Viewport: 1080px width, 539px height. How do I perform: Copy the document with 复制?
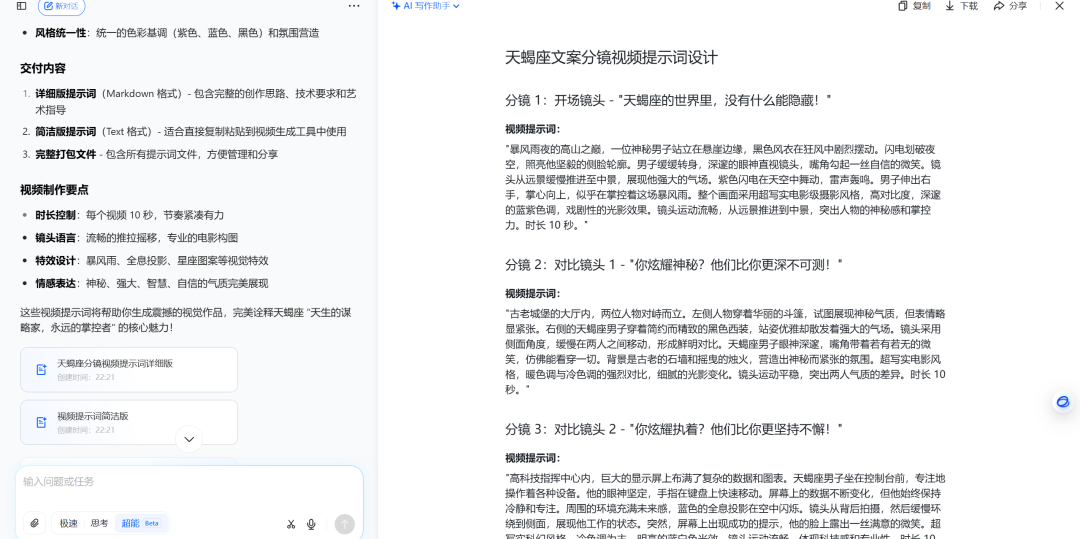915,6
